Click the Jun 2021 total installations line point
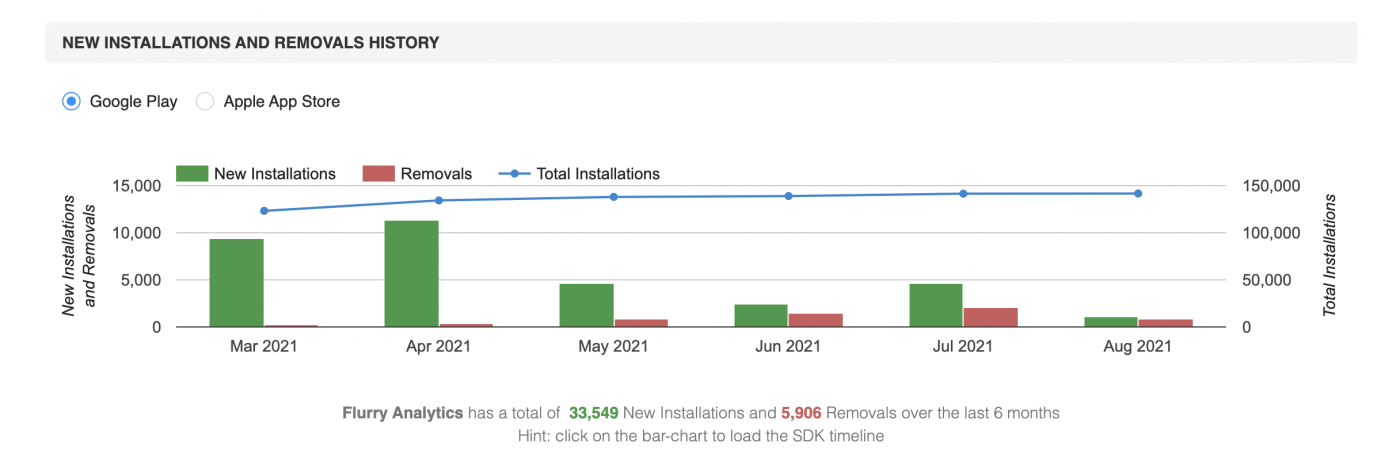Screen dimensions: 1400x462 pos(788,196)
